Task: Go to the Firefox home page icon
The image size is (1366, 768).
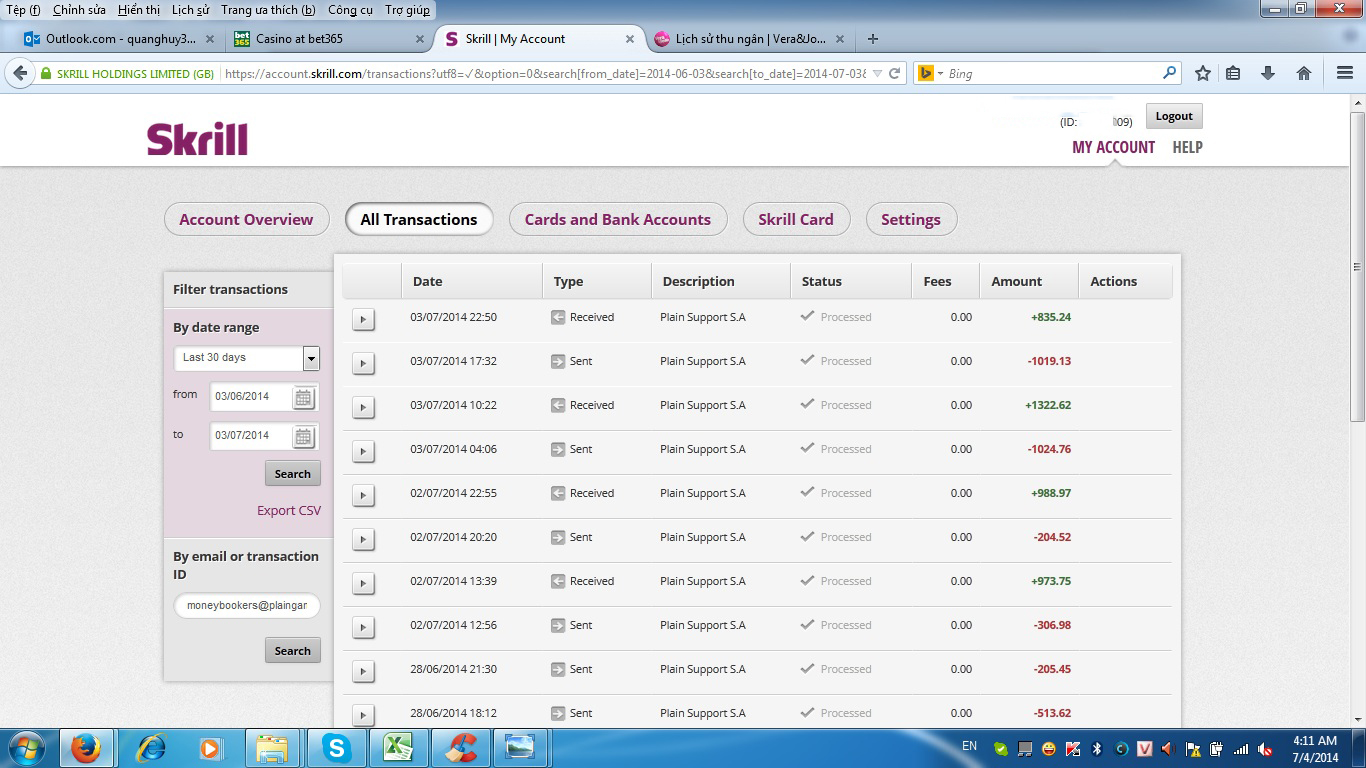Action: pyautogui.click(x=1303, y=73)
